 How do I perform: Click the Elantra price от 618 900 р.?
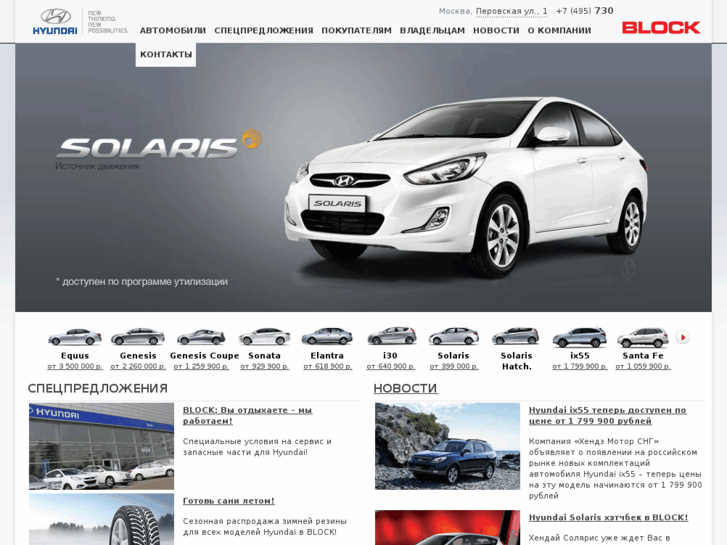tap(328, 366)
